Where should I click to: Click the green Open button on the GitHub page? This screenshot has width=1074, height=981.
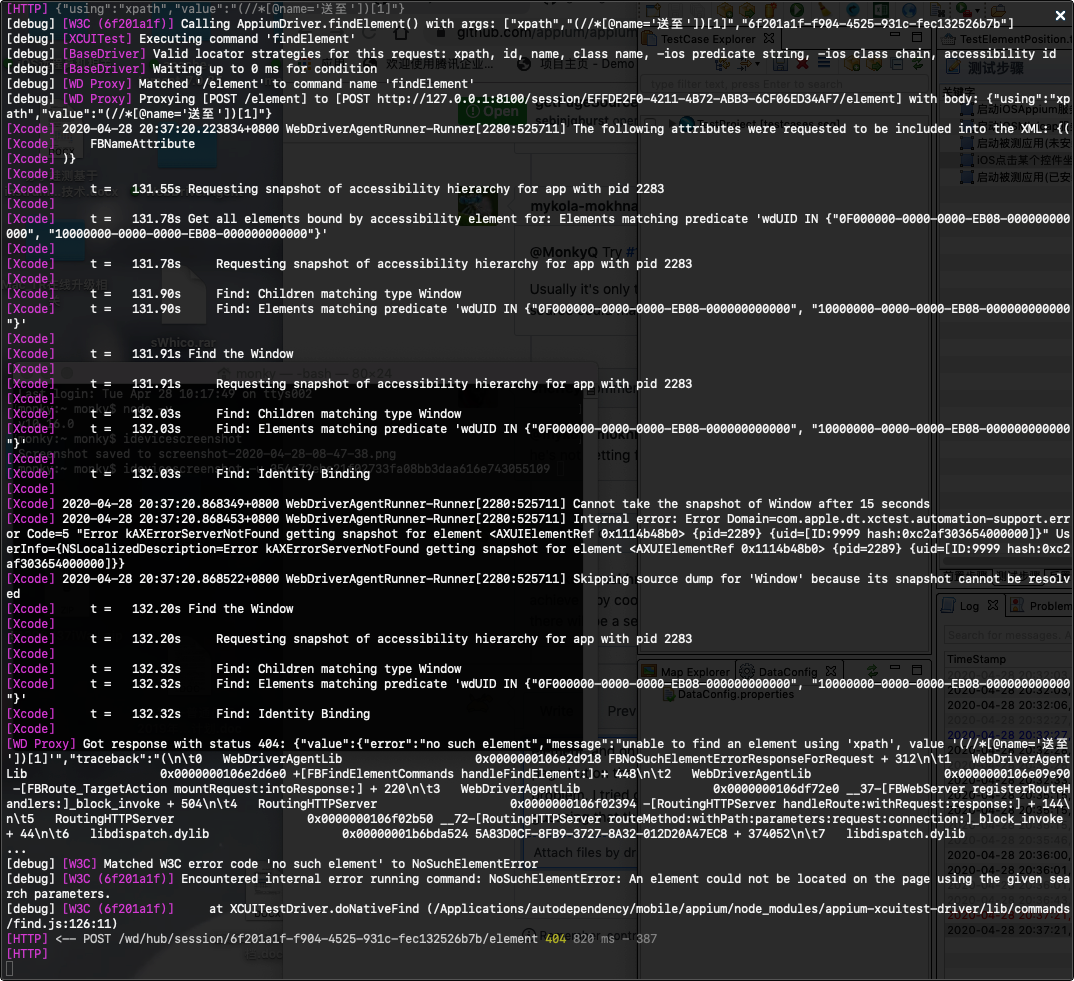click(494, 113)
